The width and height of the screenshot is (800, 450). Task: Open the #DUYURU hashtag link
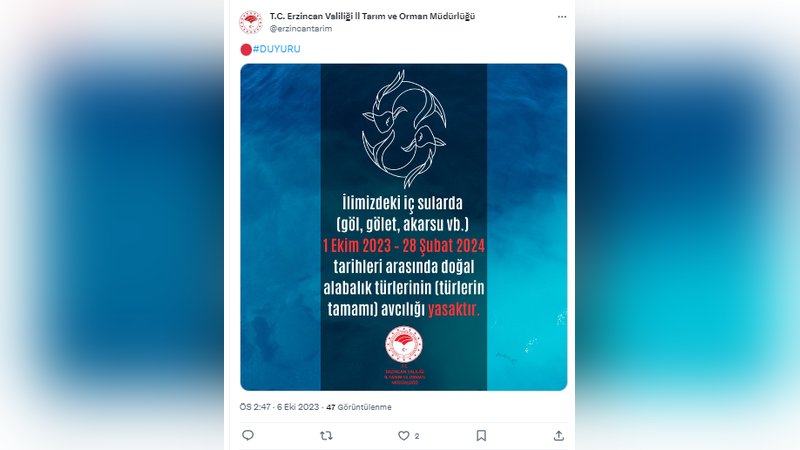point(277,49)
